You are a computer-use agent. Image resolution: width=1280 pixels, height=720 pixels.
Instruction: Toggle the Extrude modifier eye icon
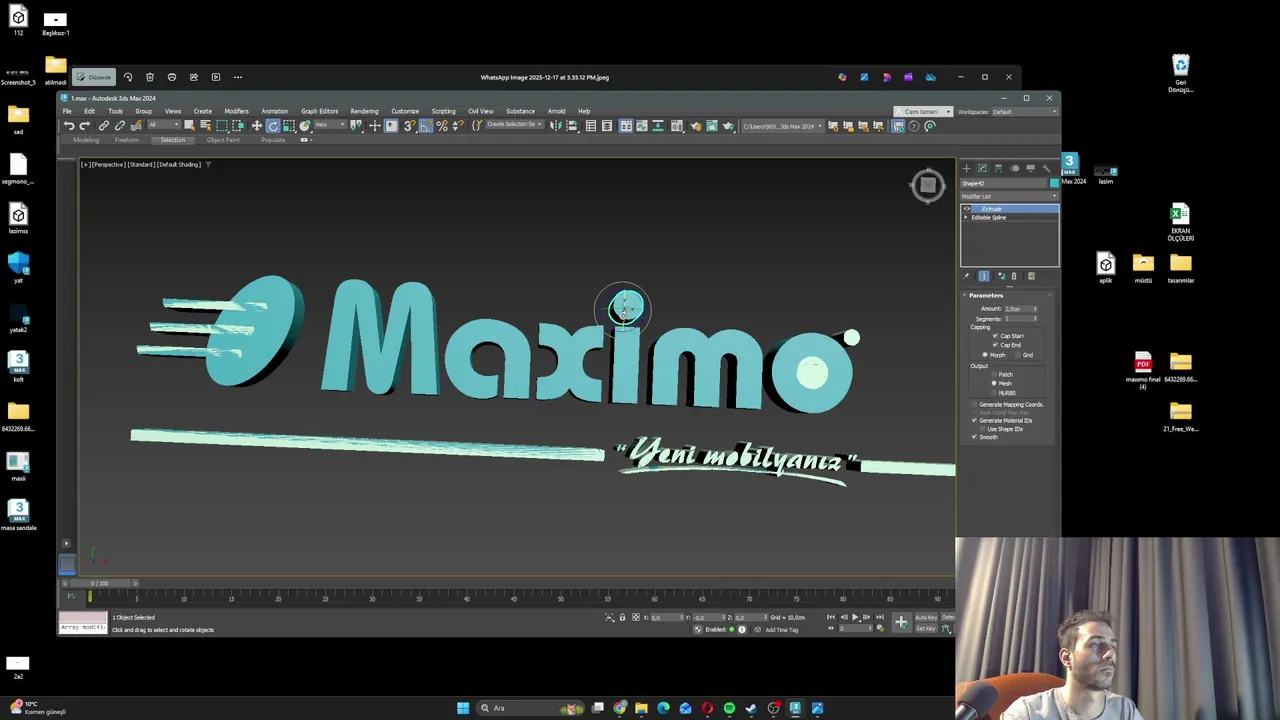[967, 209]
